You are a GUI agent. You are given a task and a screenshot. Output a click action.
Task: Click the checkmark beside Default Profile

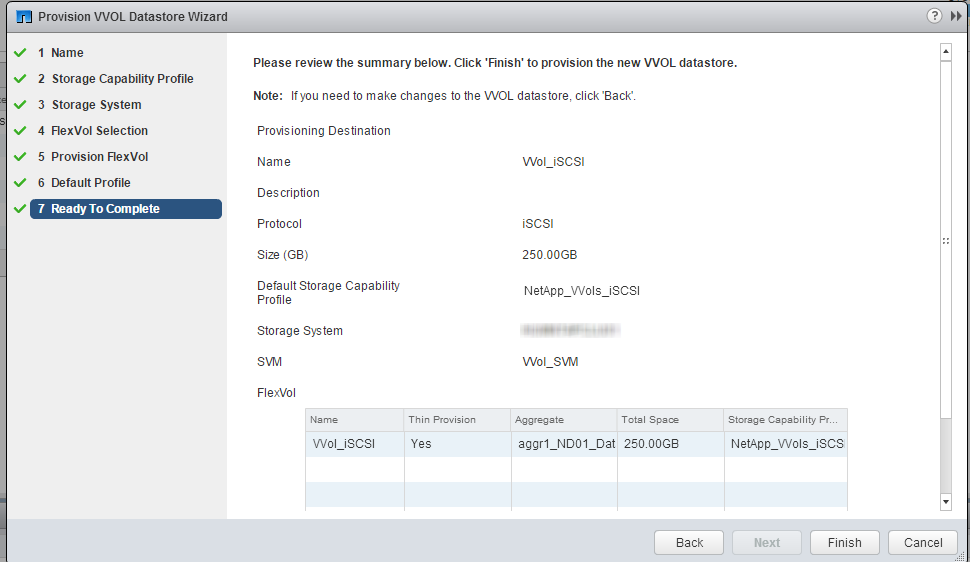pyautogui.click(x=19, y=183)
